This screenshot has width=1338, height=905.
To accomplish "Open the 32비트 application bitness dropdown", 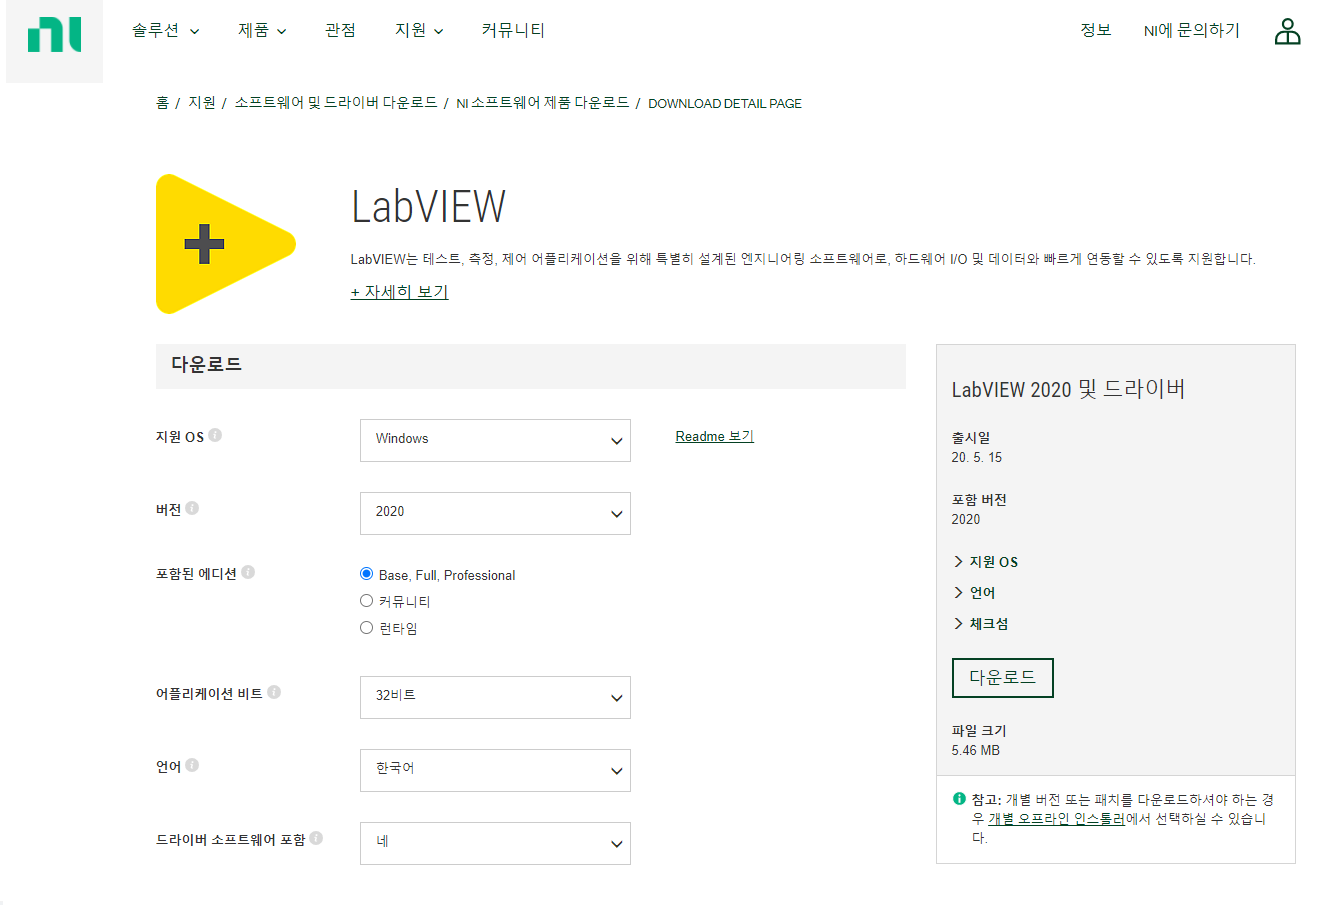I will pyautogui.click(x=495, y=697).
